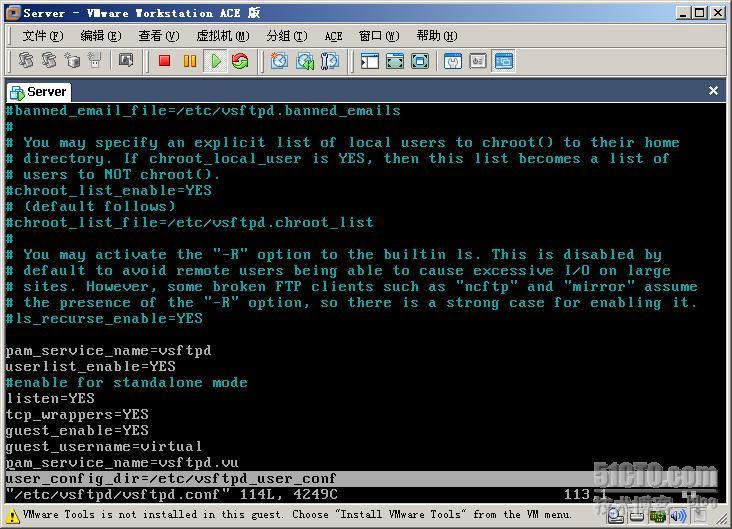Click the highlighted console view icon
The image size is (732, 529).
point(503,61)
